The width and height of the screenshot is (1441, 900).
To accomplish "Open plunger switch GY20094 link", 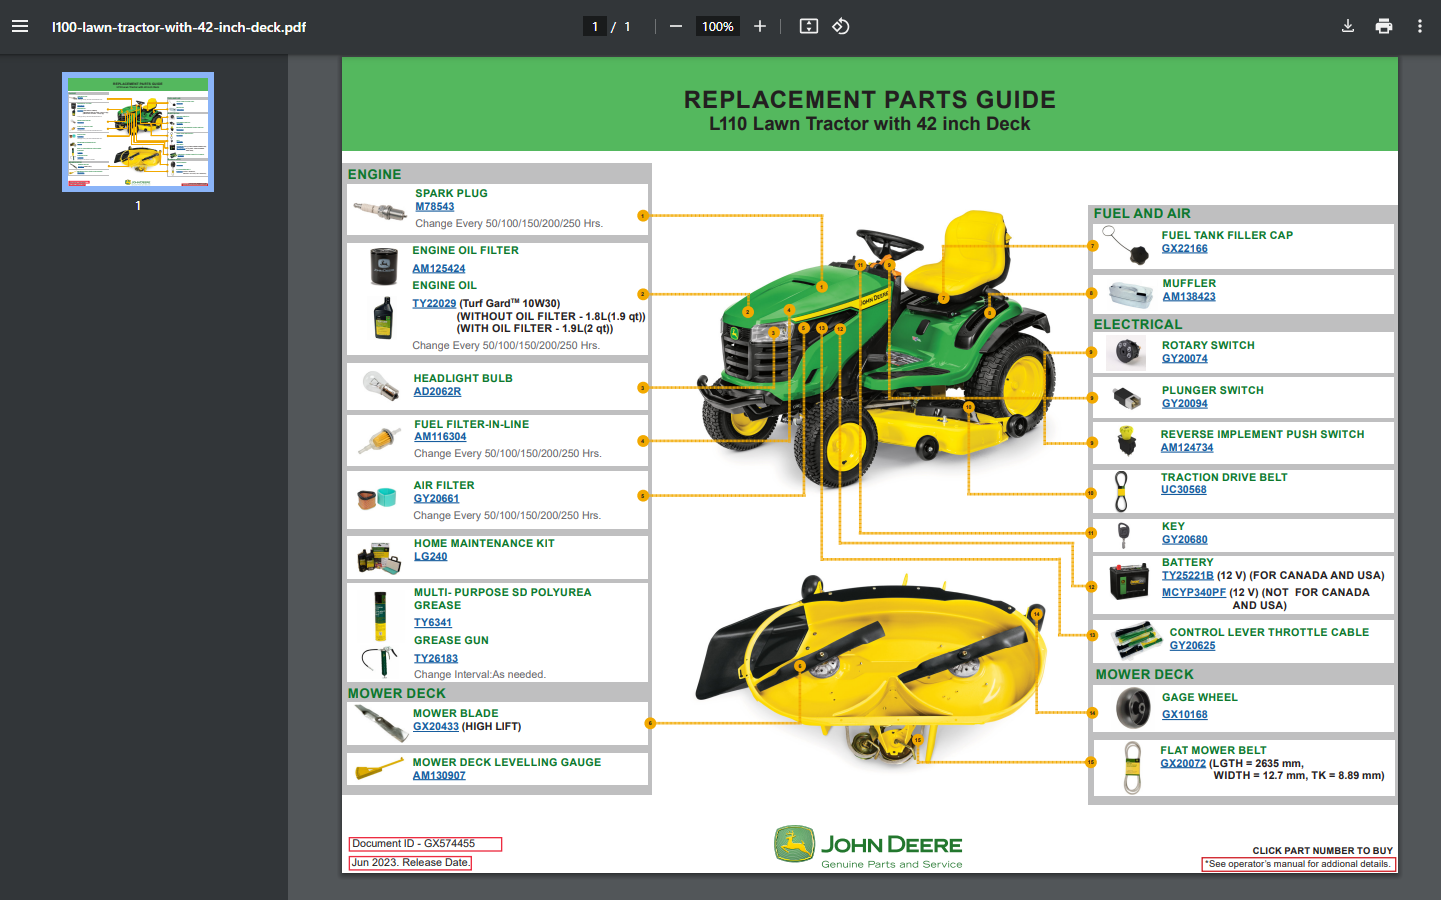I will coord(1185,404).
